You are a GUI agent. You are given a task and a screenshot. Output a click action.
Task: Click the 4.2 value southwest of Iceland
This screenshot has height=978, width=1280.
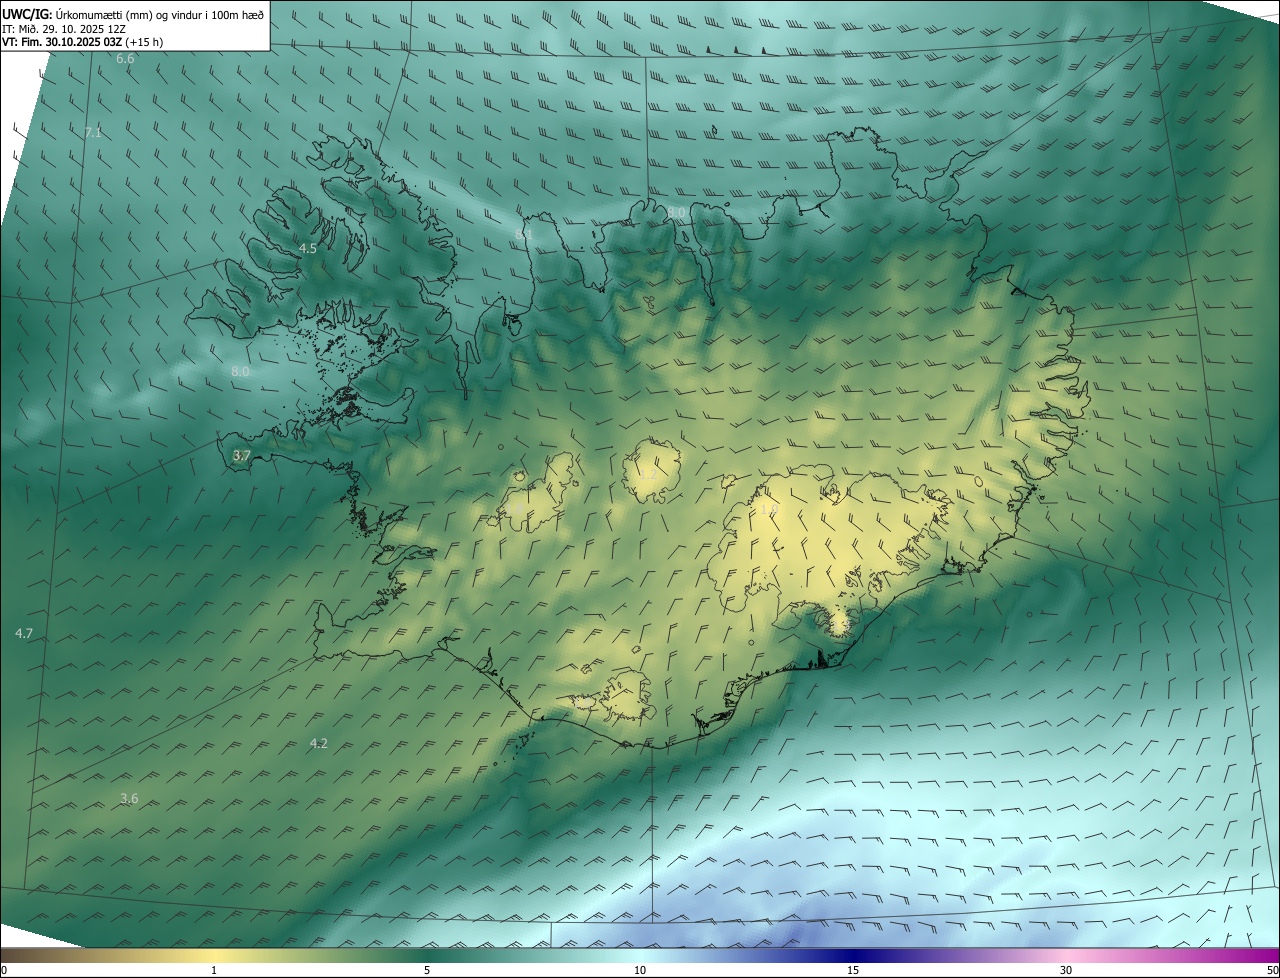pos(318,743)
